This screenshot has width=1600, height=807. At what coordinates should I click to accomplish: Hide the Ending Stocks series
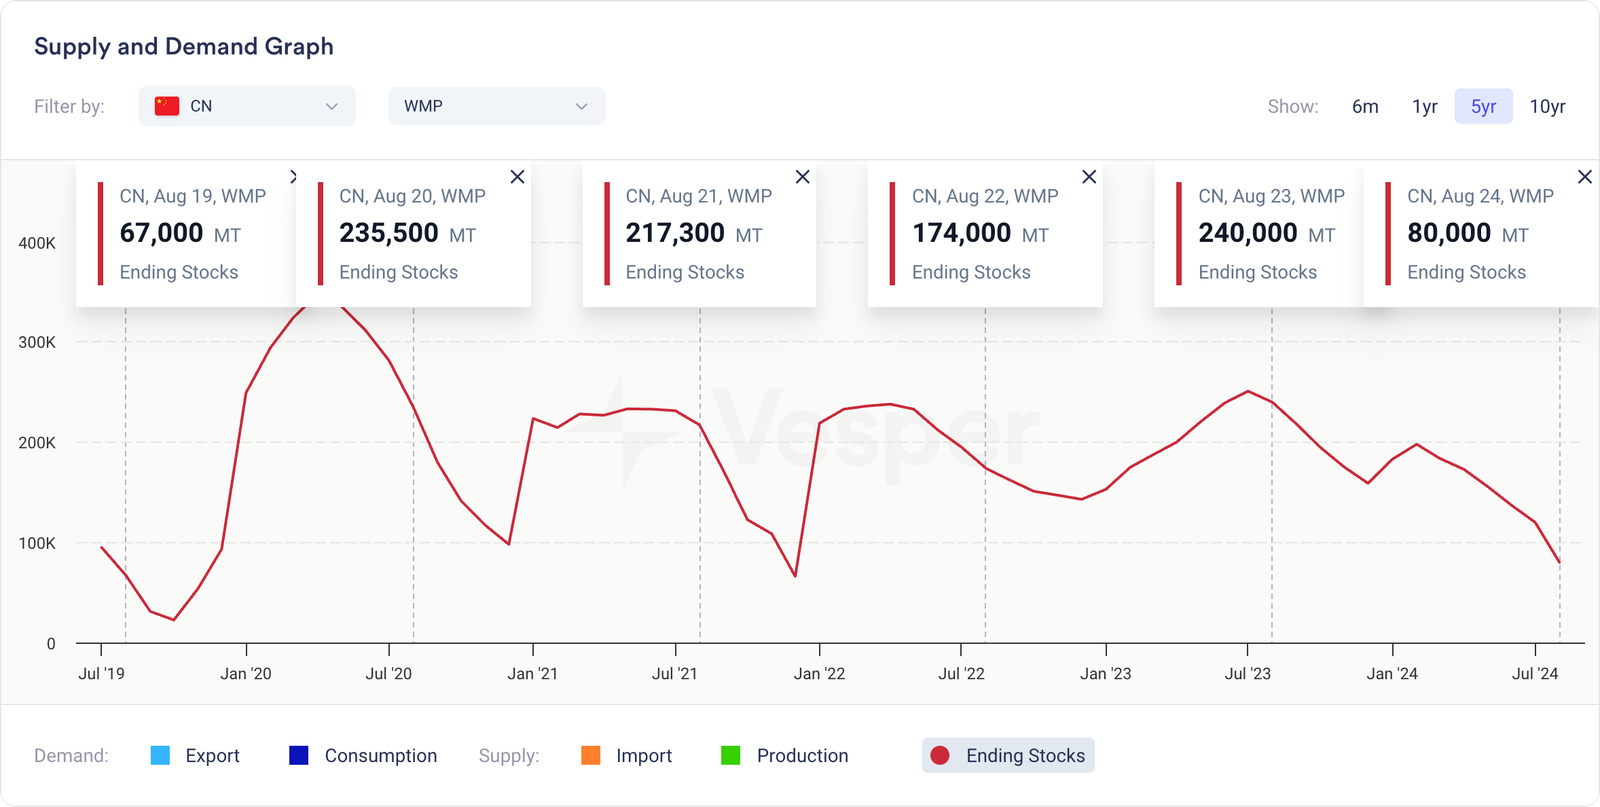1008,756
